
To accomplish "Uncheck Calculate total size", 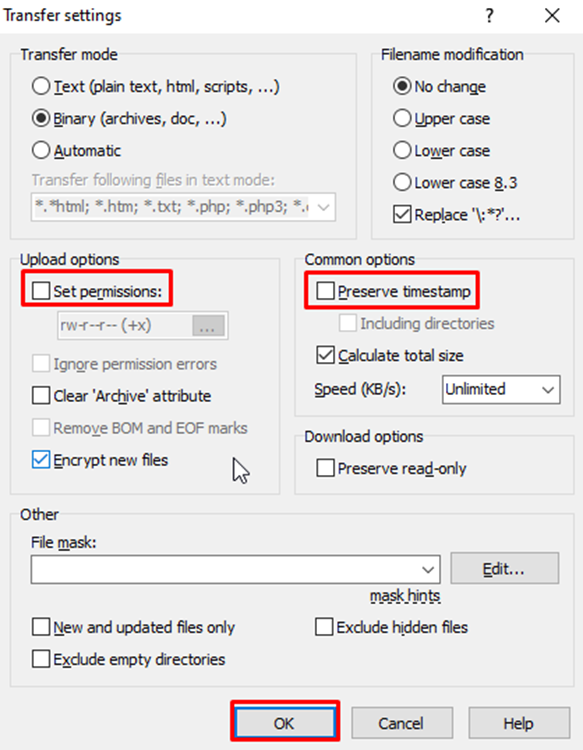I will (325, 355).
